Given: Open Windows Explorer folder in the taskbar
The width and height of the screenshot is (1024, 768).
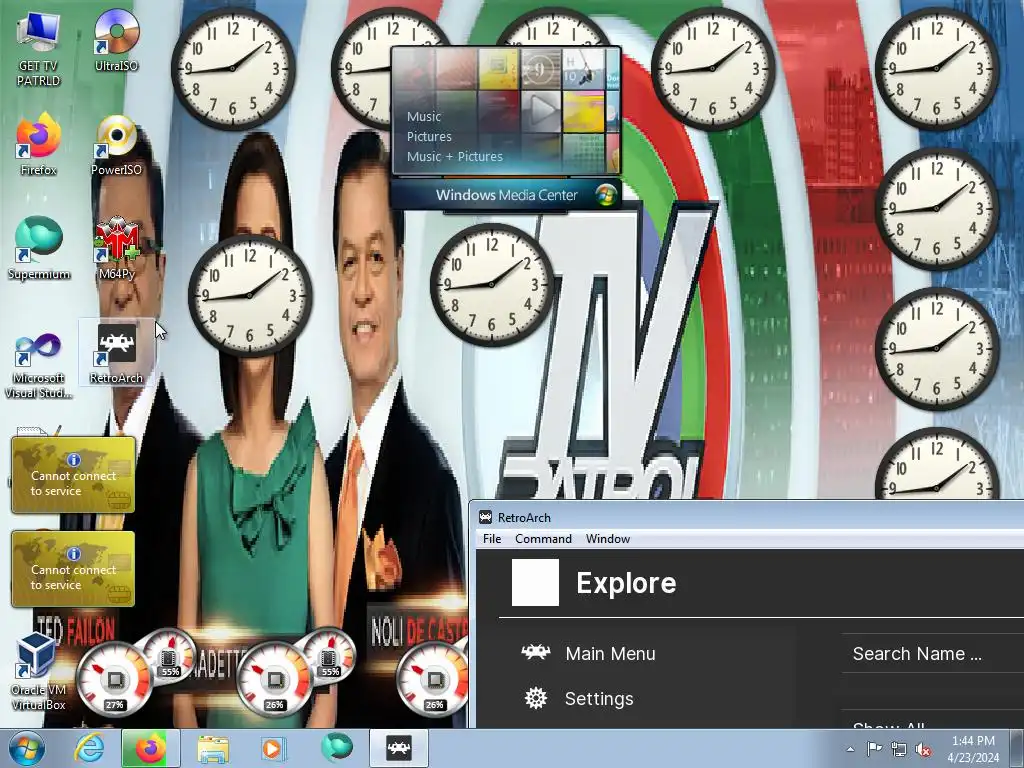Looking at the screenshot, I should coord(212,748).
